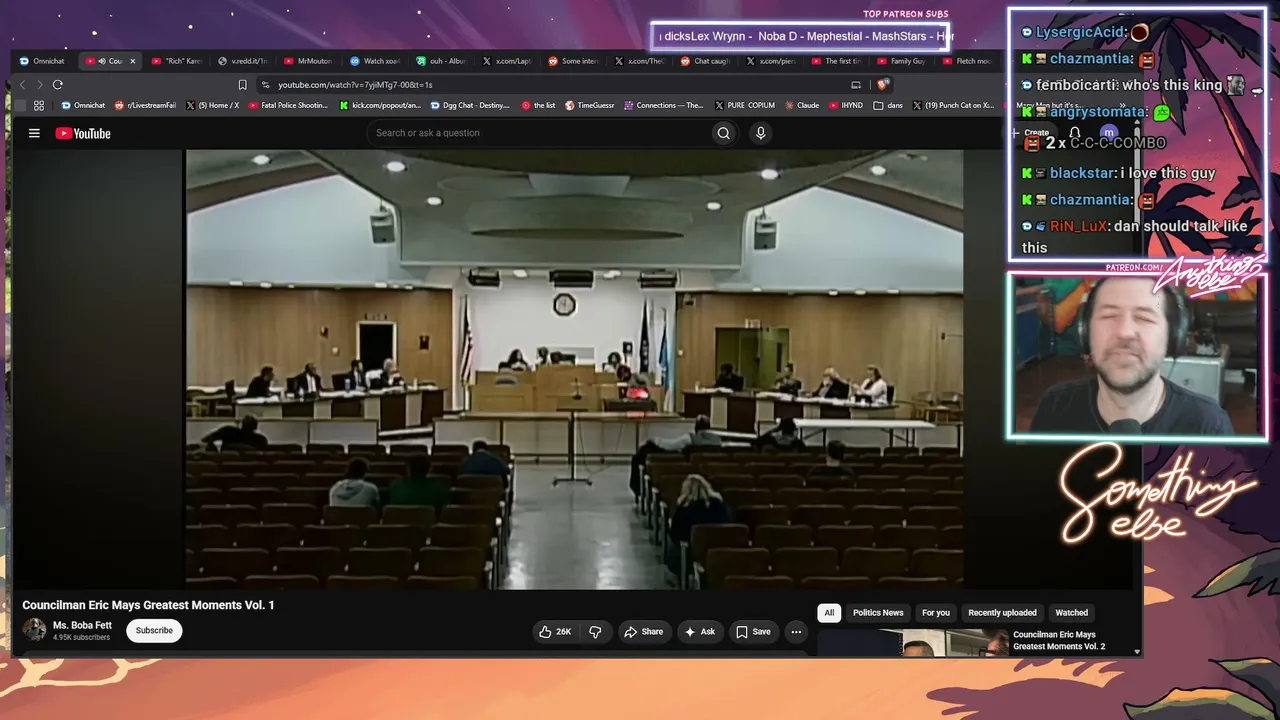Close the active YouTube browser tab
The image size is (1280, 720).
pyautogui.click(x=132, y=61)
